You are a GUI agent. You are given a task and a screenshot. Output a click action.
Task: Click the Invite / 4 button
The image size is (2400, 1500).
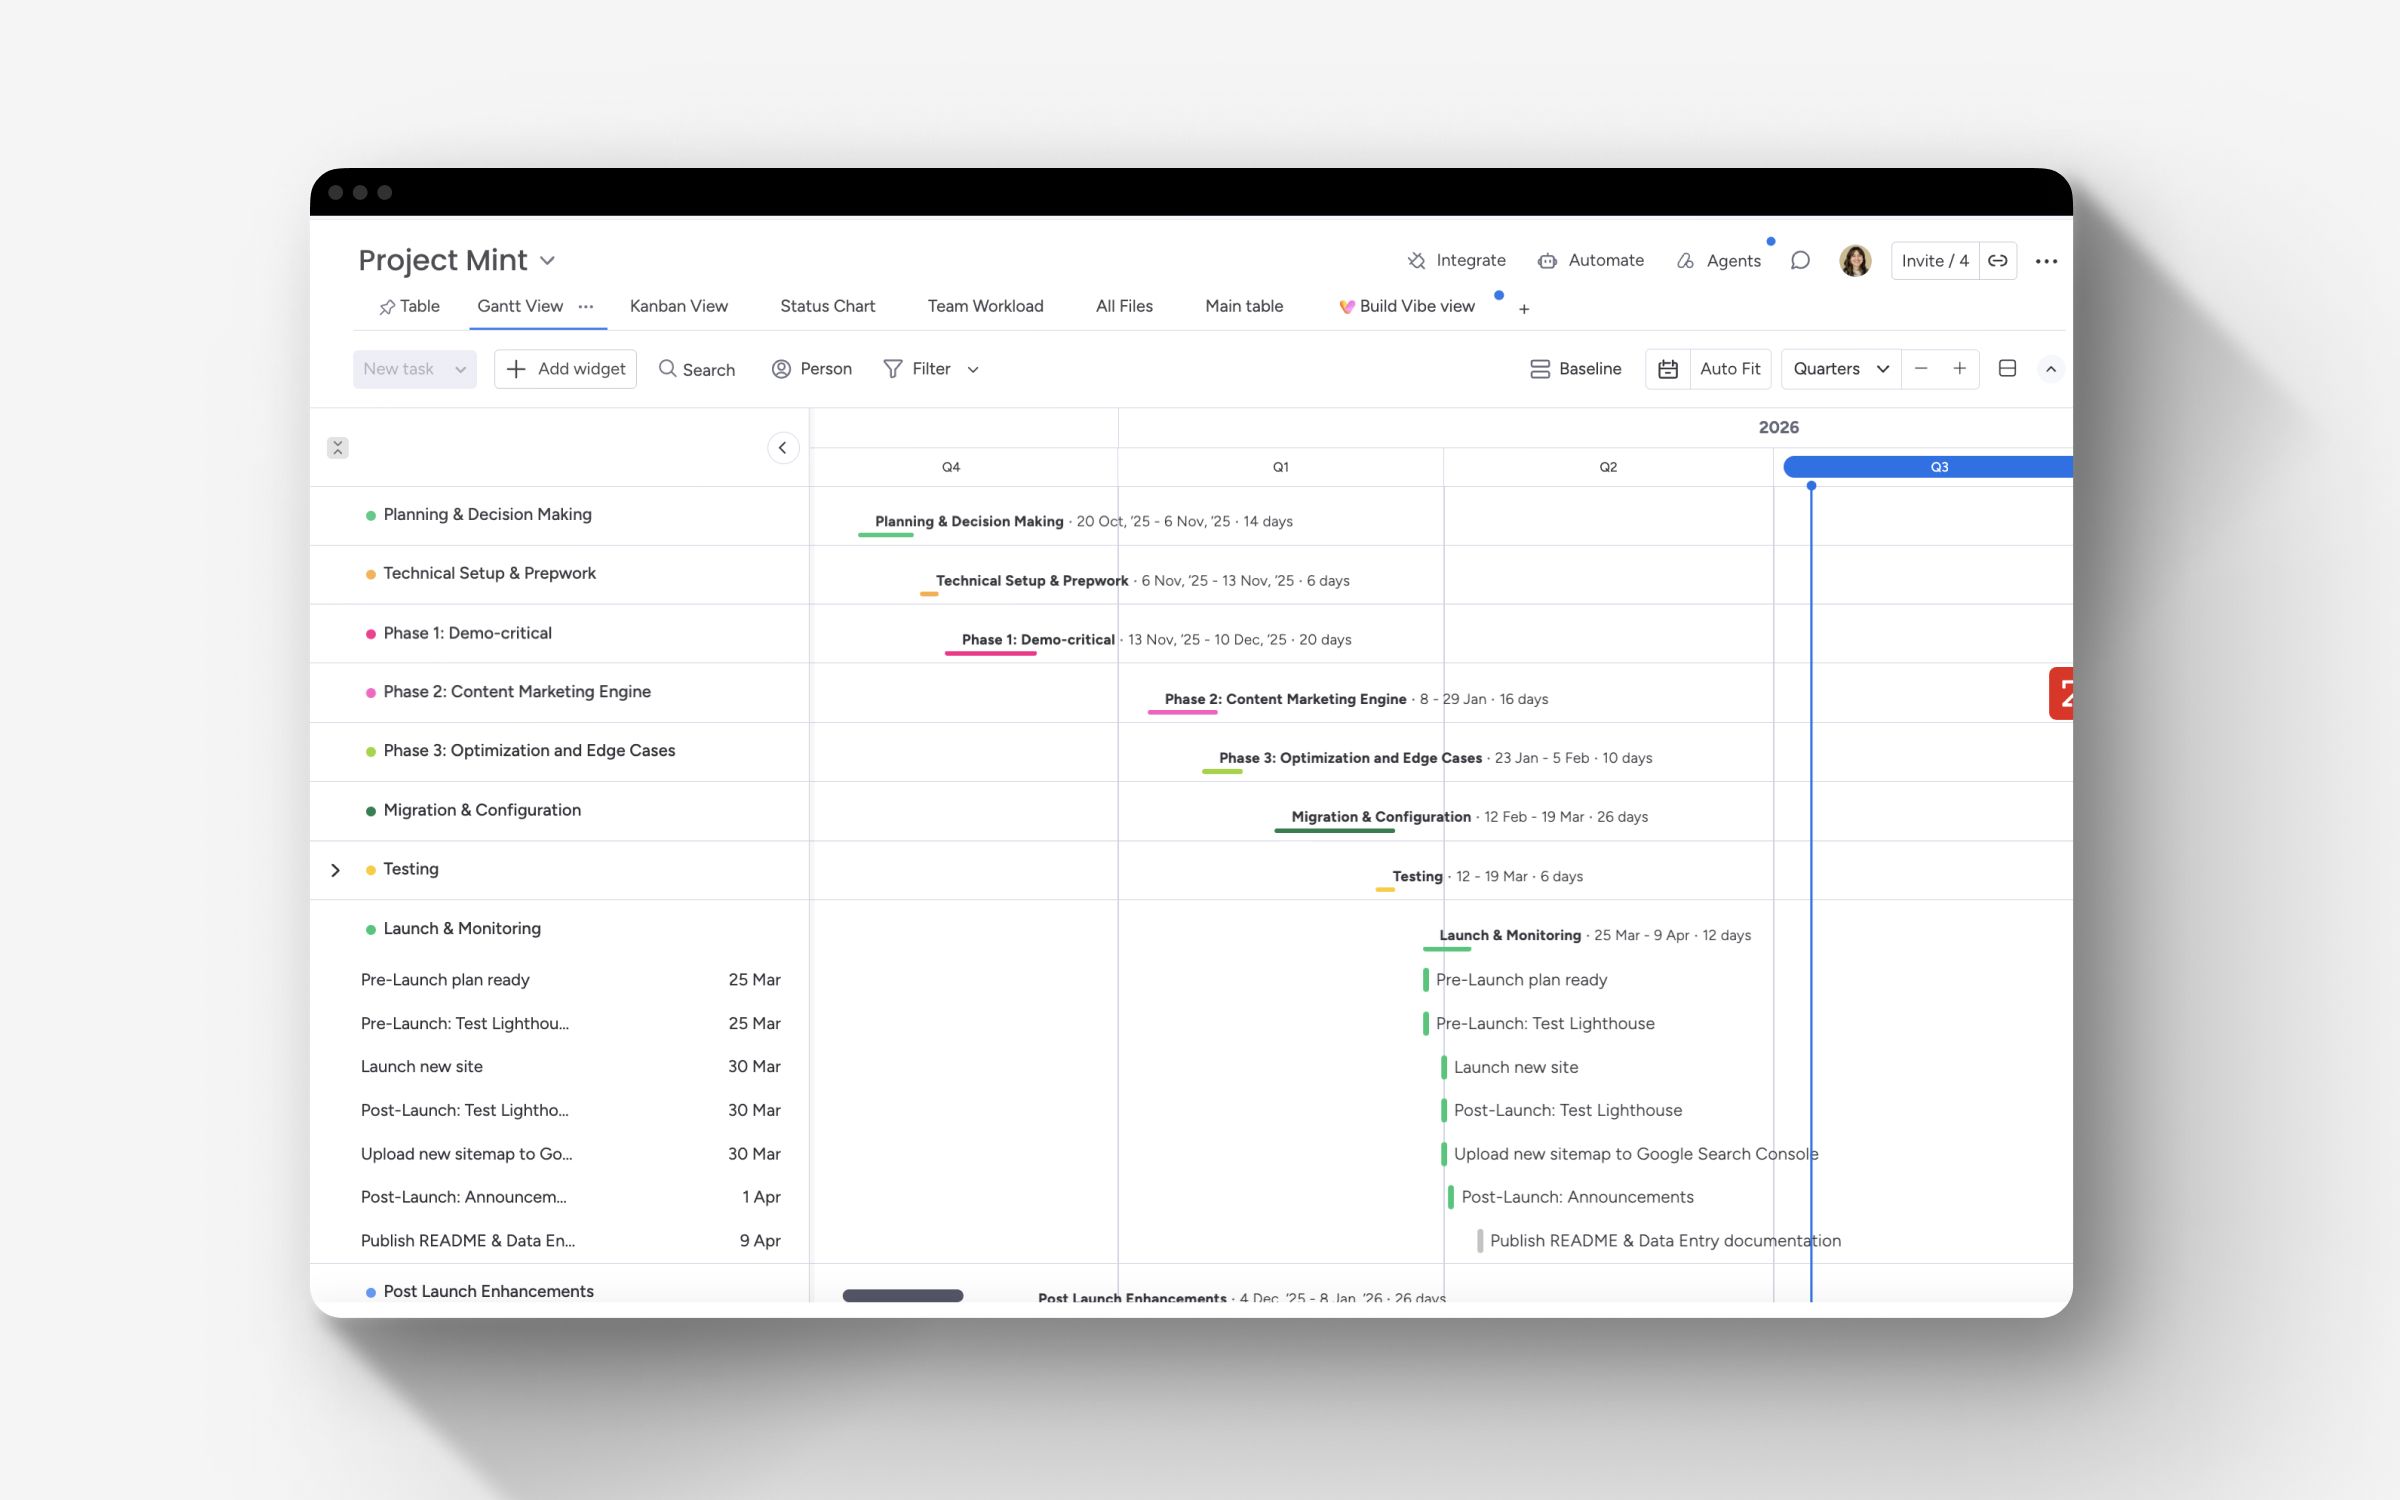pyautogui.click(x=1935, y=261)
